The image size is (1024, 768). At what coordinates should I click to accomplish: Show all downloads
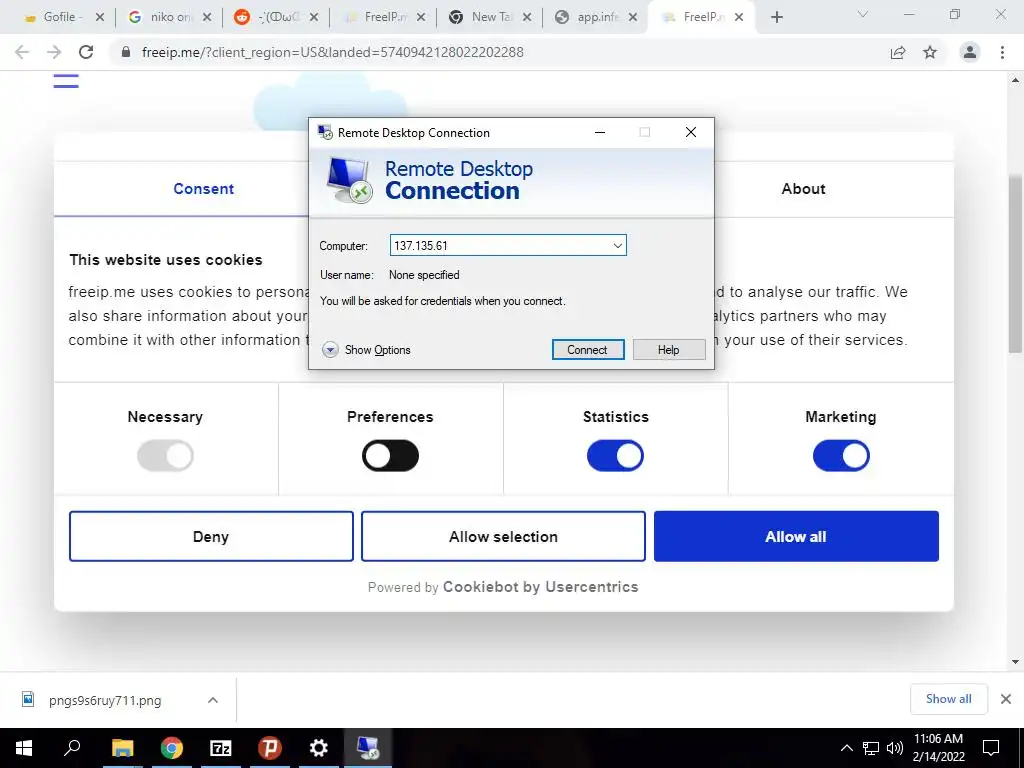pyautogui.click(x=948, y=699)
